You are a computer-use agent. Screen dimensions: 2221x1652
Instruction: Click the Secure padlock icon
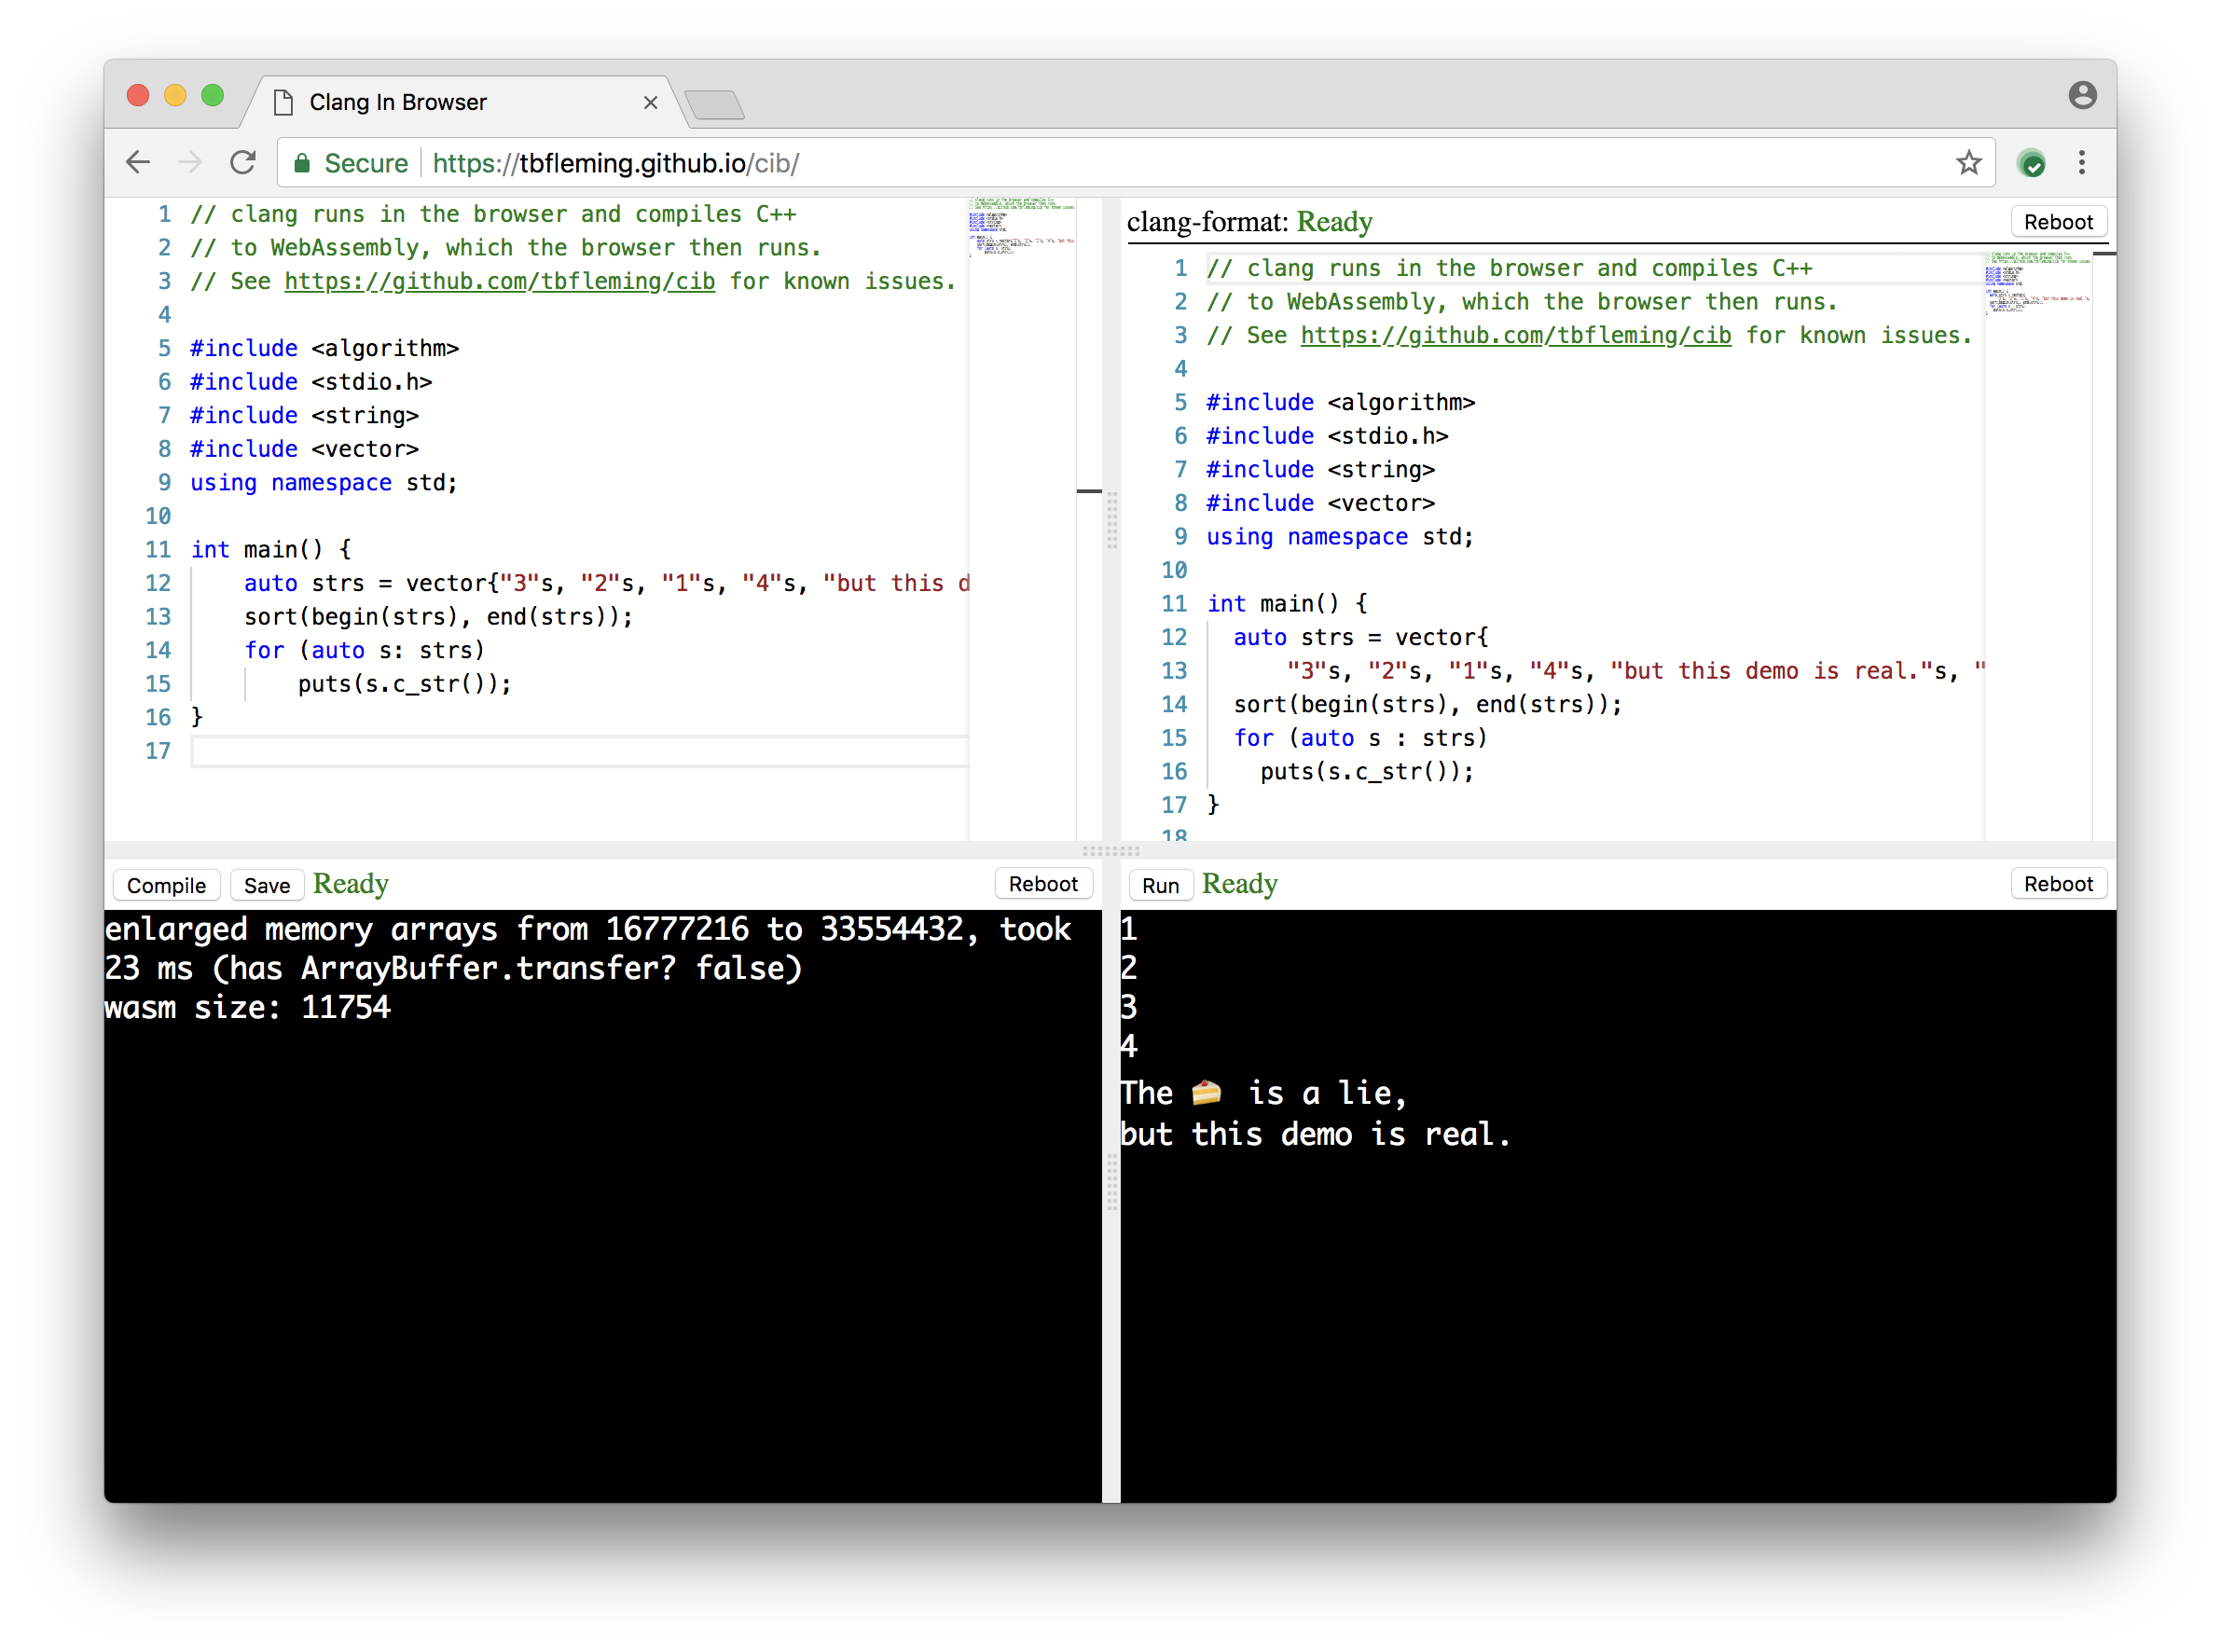pos(301,163)
